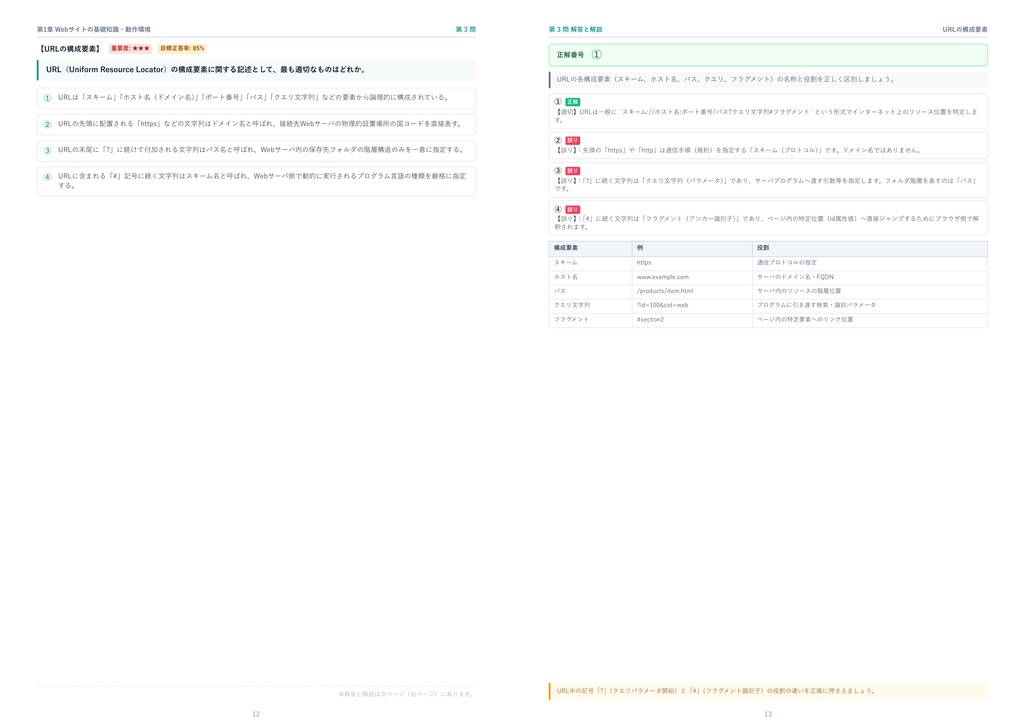Viewport: 1024px width, 724px height.
Task: Click explanation ① text beginning '【適切】URLは一般に'
Action: (766, 116)
